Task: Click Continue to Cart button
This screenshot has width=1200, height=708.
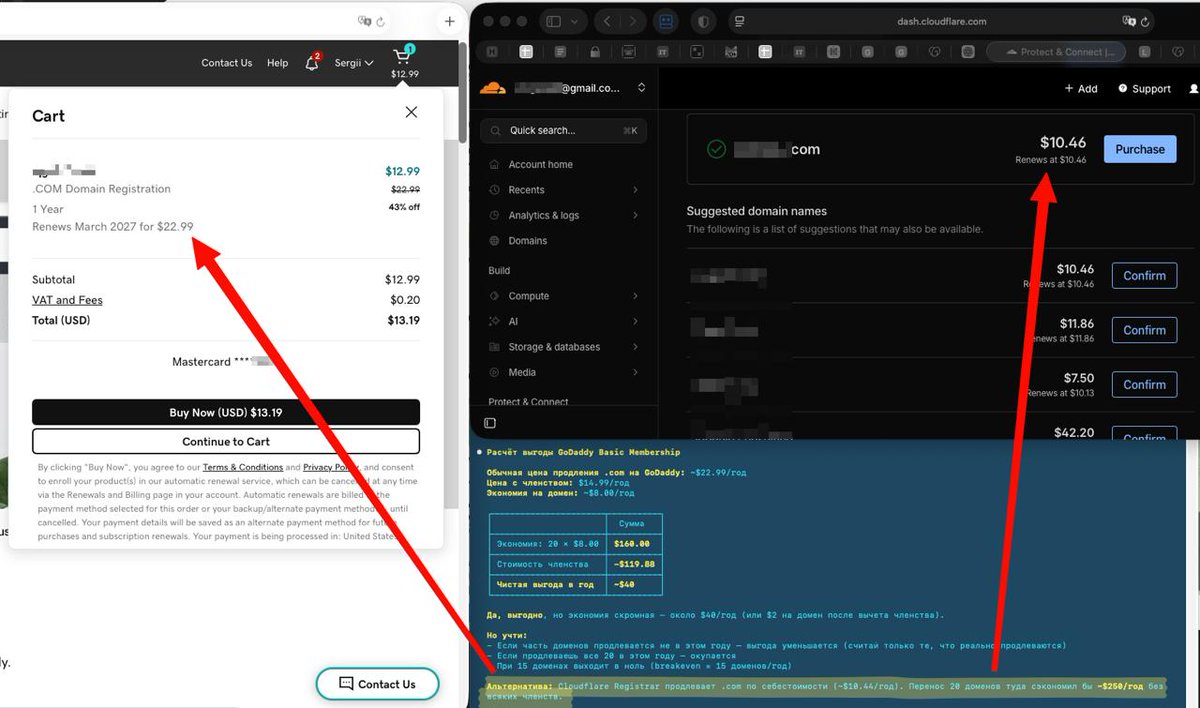Action: (226, 441)
